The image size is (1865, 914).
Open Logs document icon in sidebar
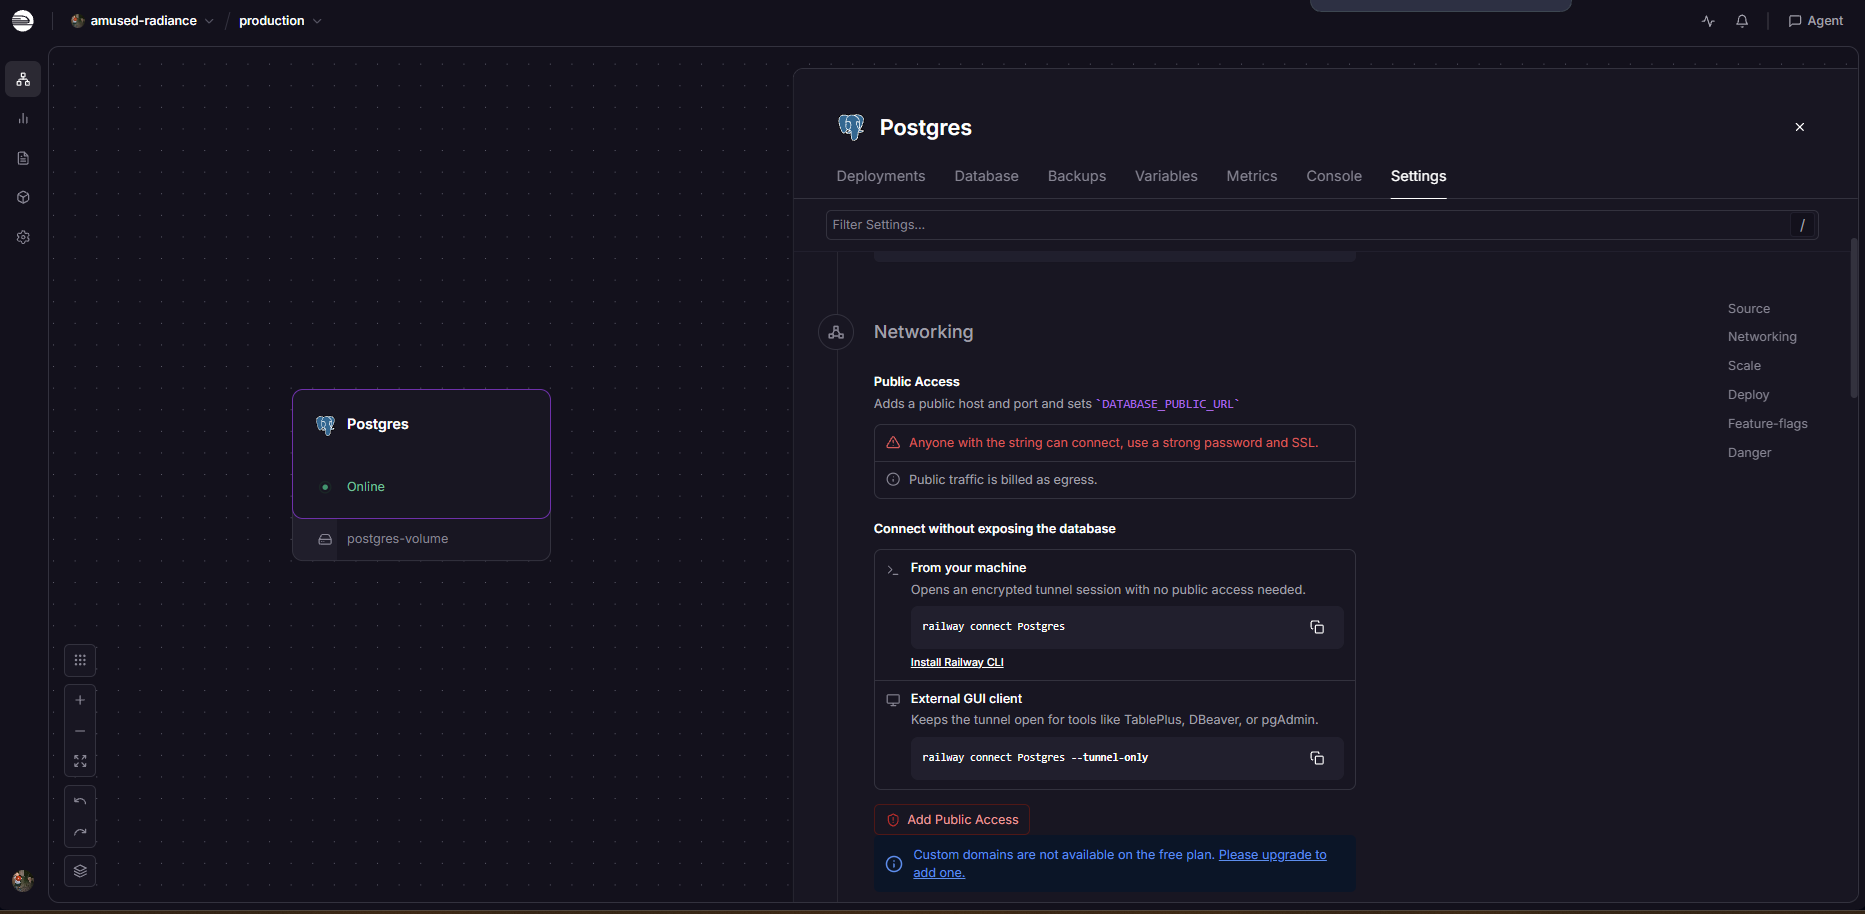(23, 158)
